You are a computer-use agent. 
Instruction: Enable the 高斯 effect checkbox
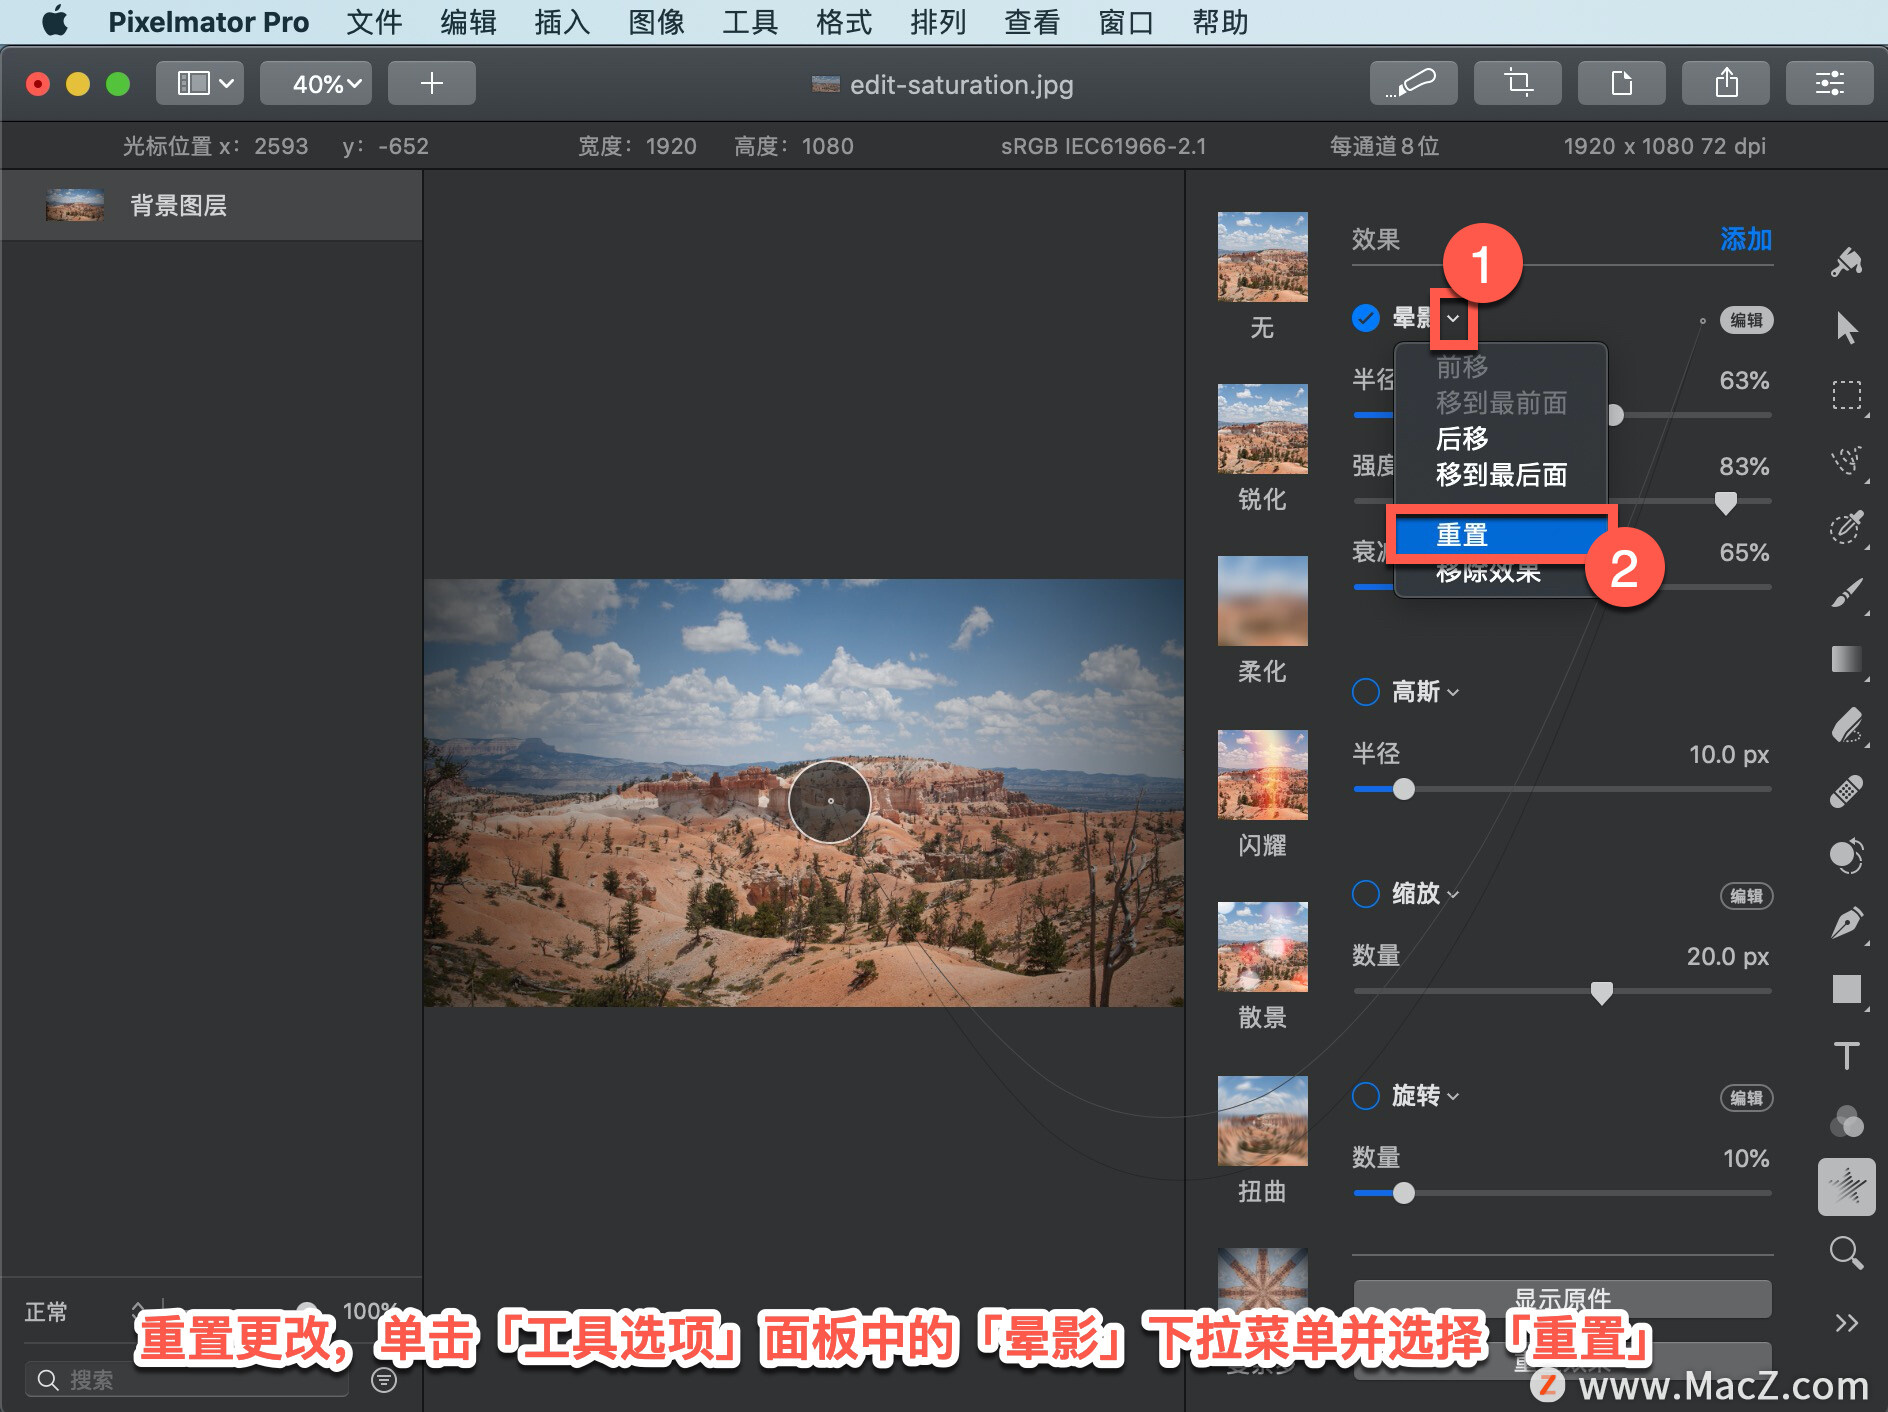click(x=1365, y=692)
